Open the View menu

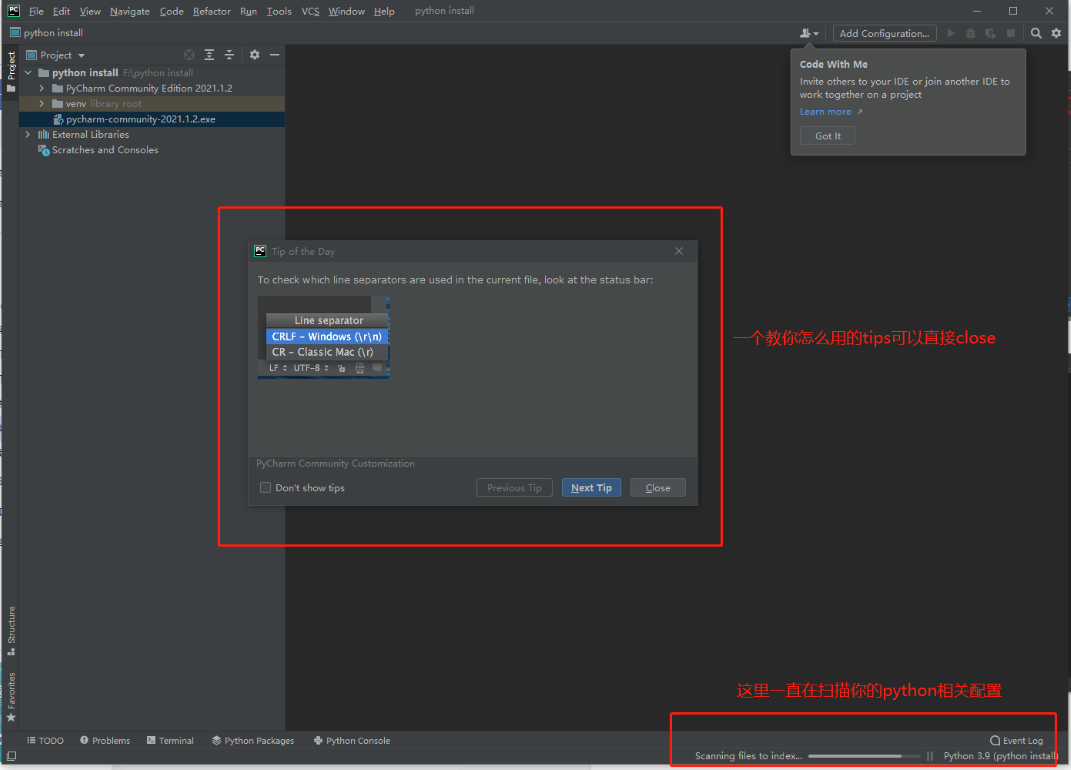pos(89,11)
